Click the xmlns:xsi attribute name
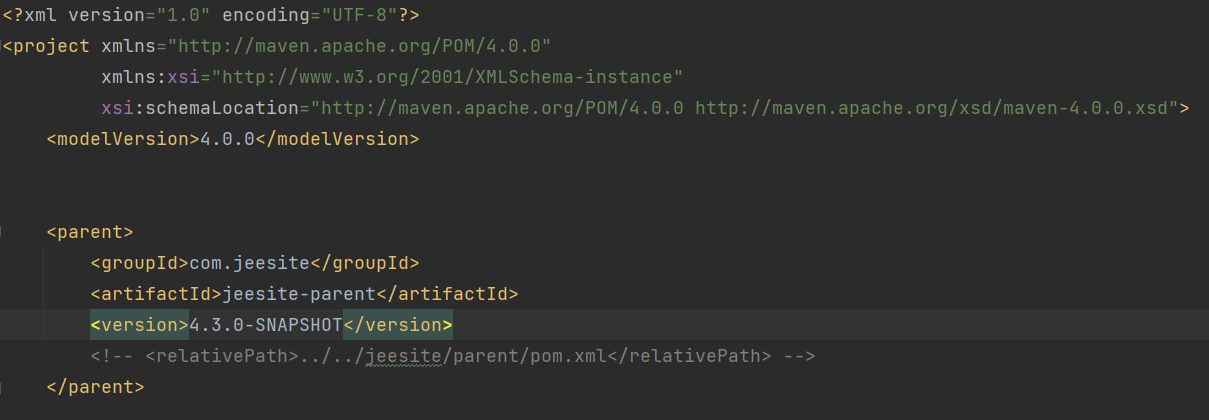Viewport: 1209px width, 420px height. [150, 77]
